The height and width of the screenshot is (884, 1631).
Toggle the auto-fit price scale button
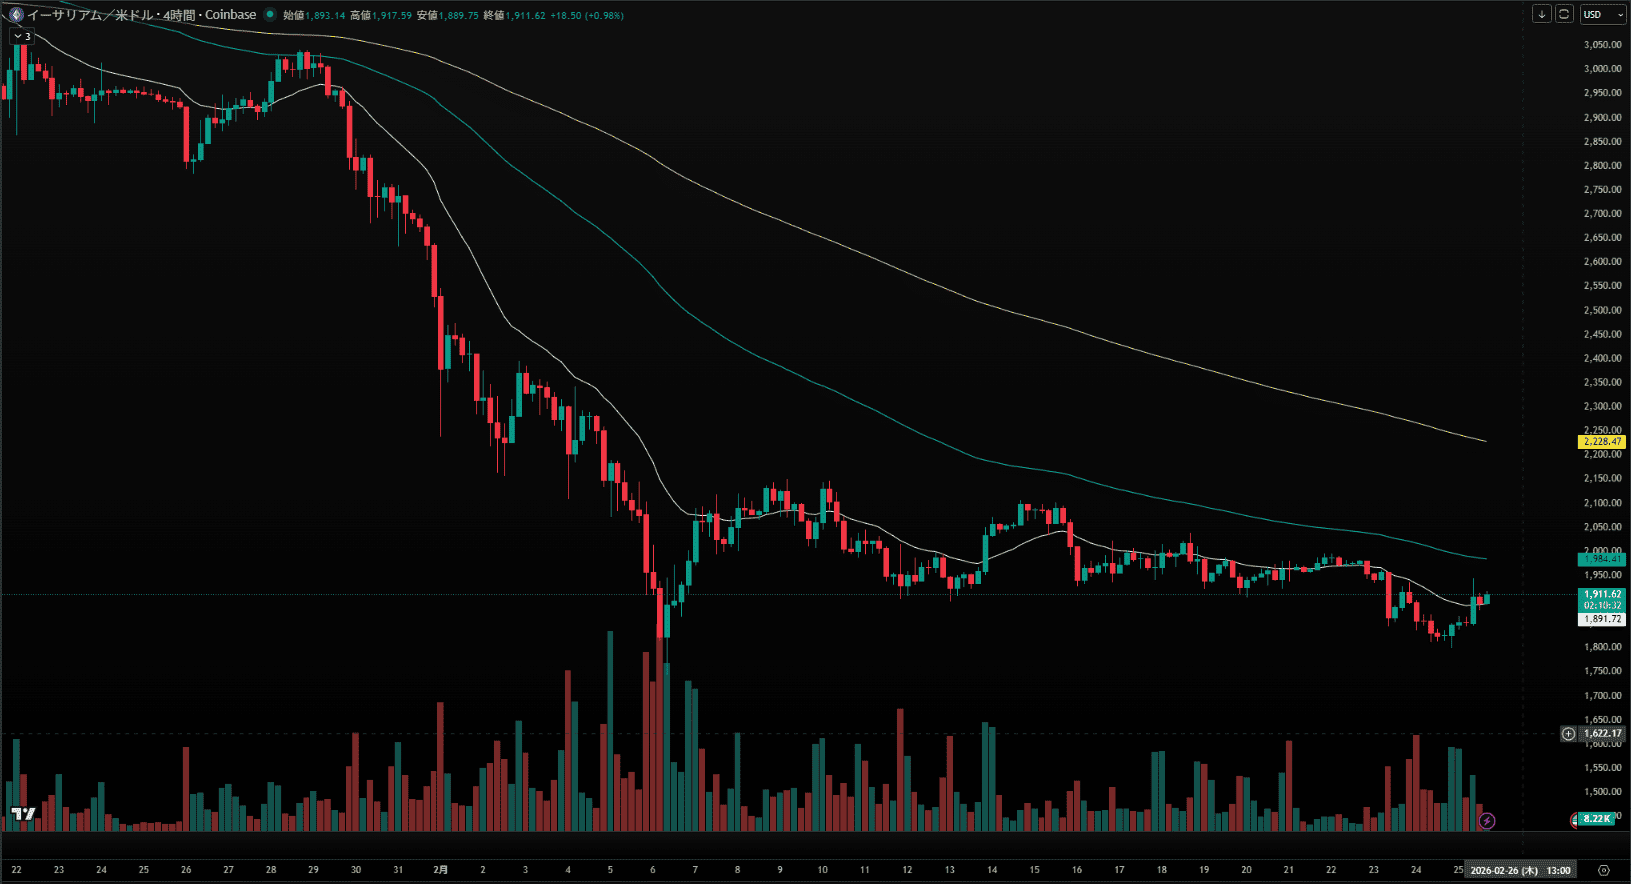[x=1564, y=14]
